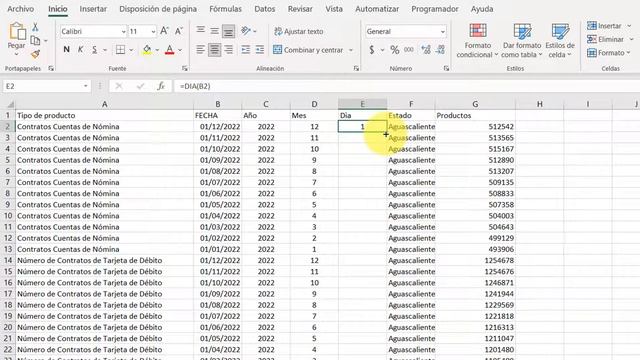Image resolution: width=640 pixels, height=360 pixels.
Task: Switch to Disposición de página tab
Action: click(x=158, y=9)
